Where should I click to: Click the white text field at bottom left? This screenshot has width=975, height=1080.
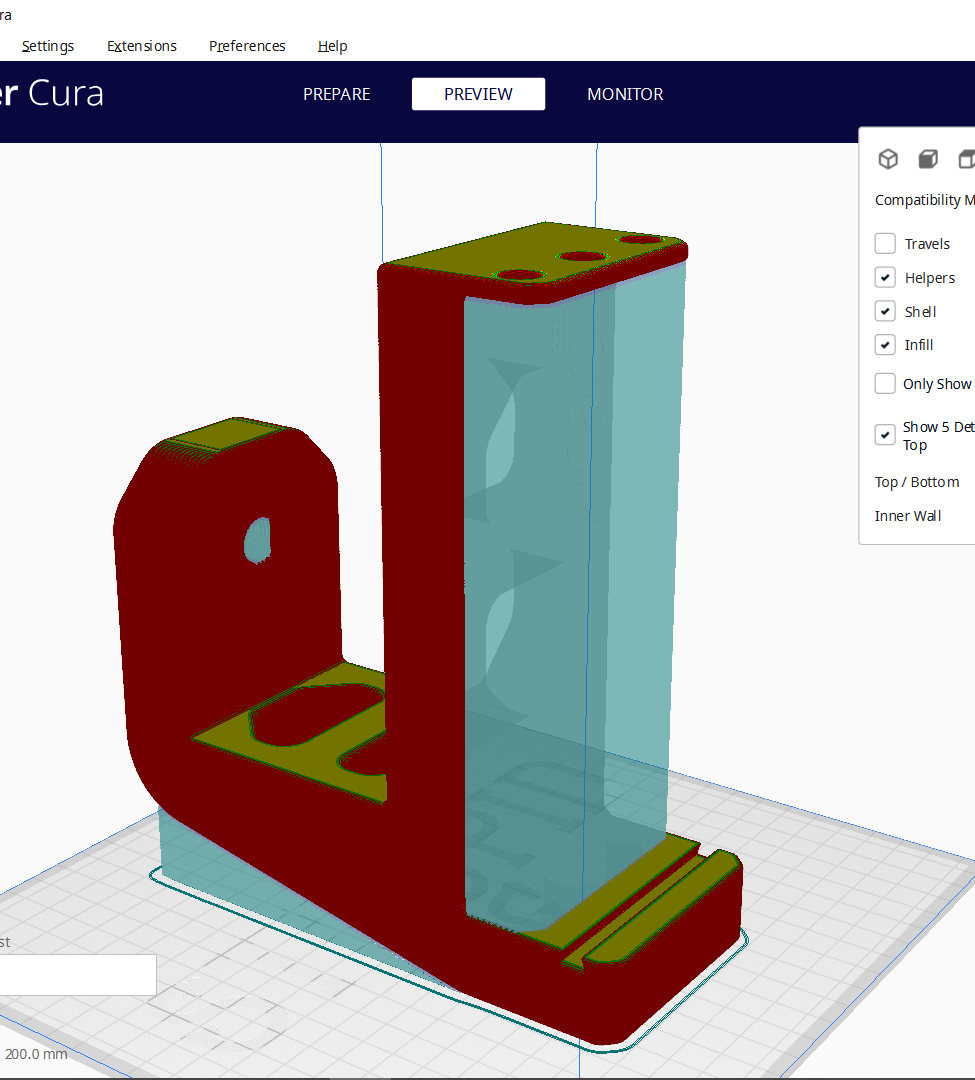78,975
